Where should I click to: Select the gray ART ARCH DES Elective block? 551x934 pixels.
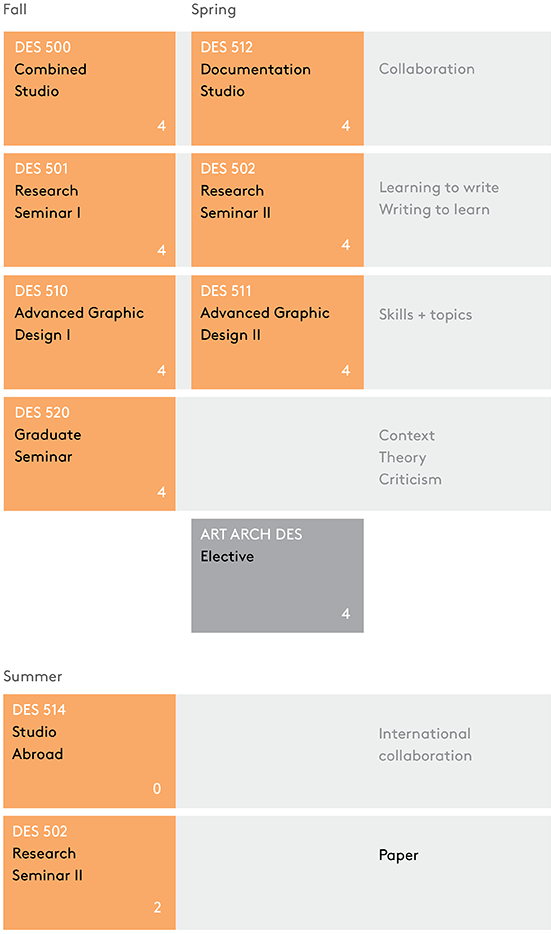(x=277, y=575)
